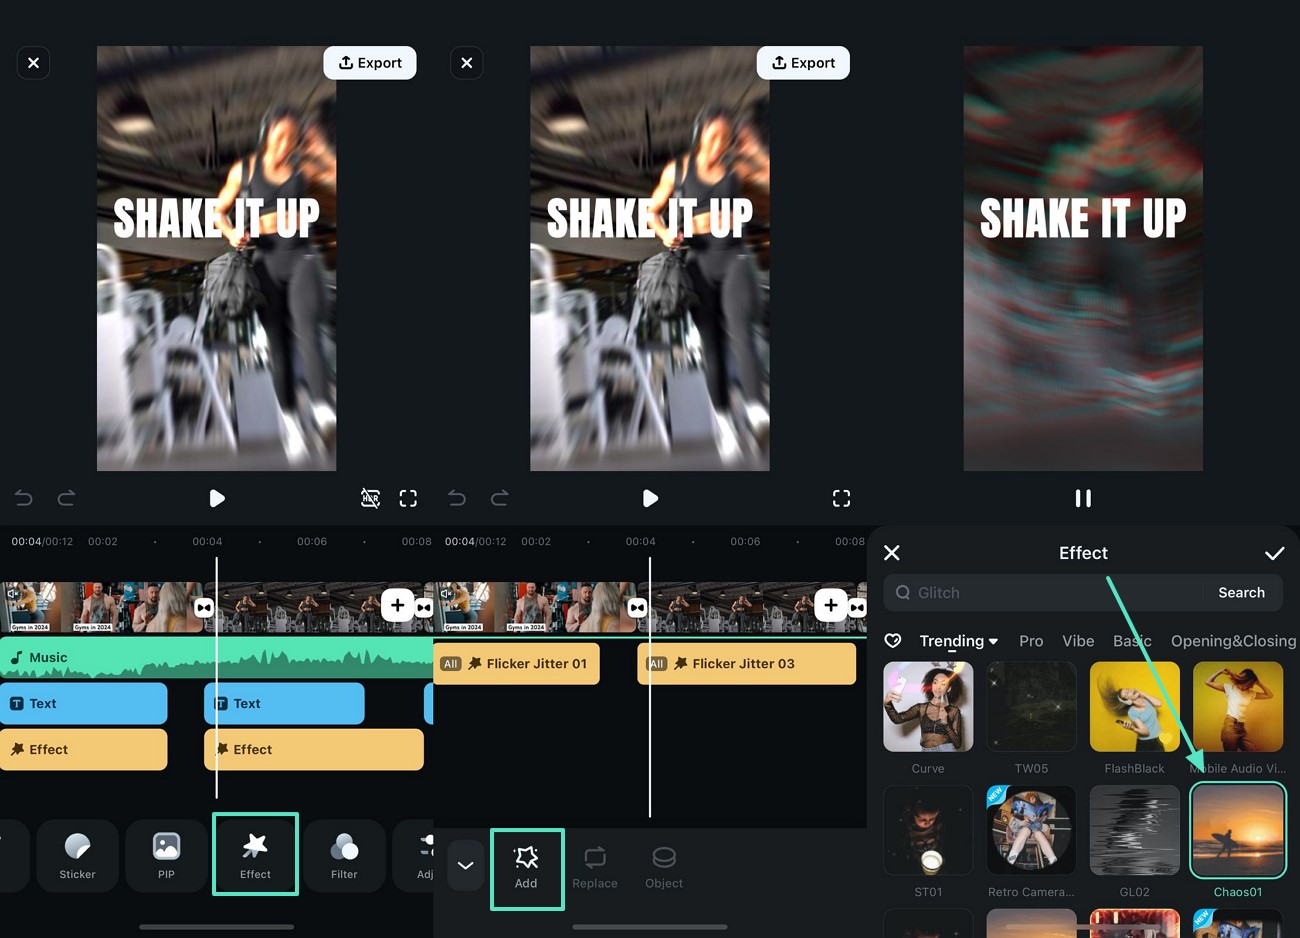The image size is (1300, 938).
Task: Select the second Text clip at the playhead
Action: coord(284,704)
